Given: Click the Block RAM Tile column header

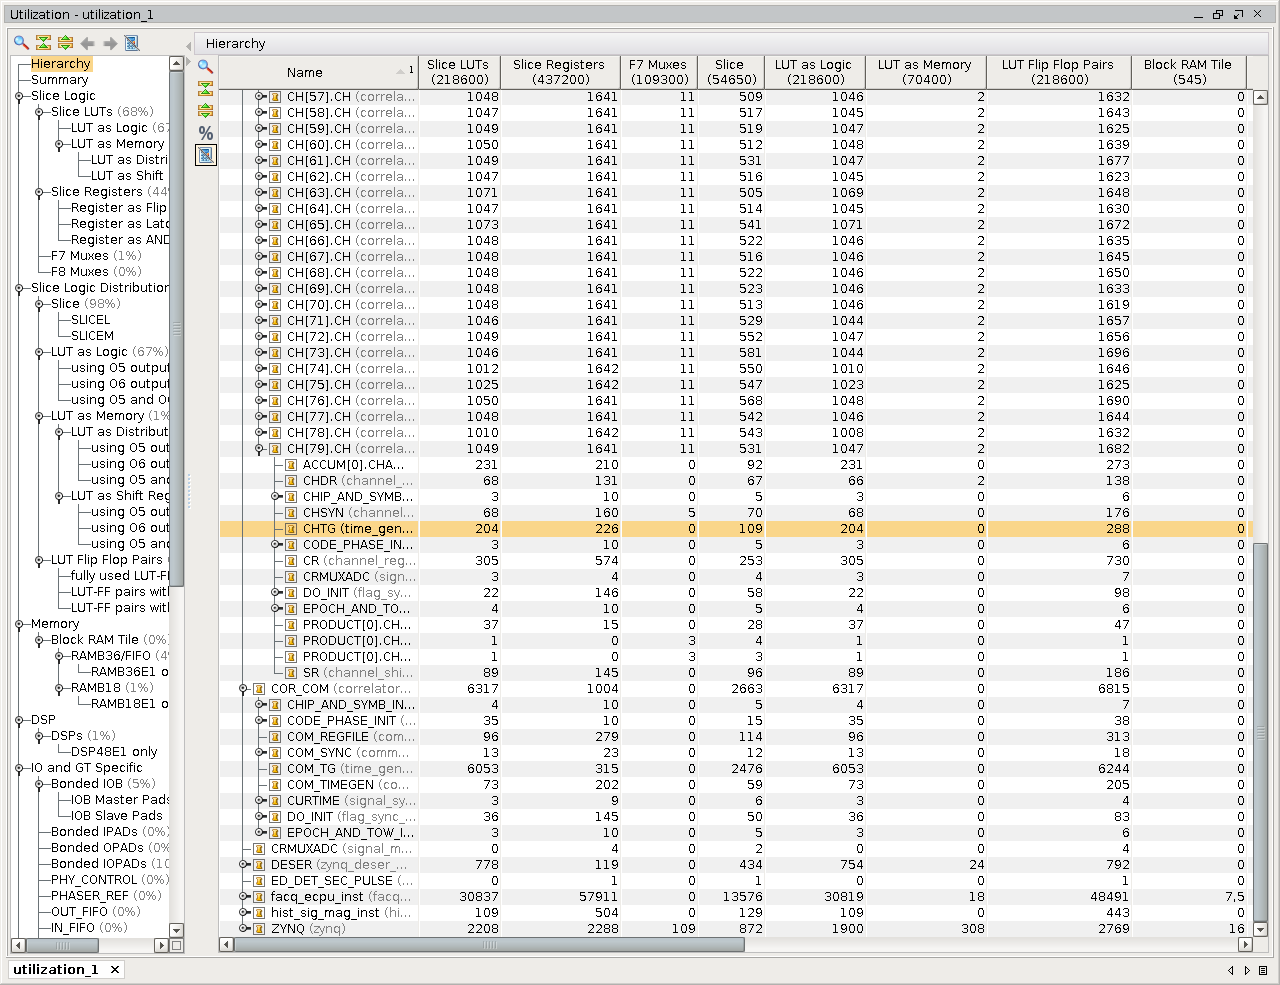Looking at the screenshot, I should (1187, 72).
